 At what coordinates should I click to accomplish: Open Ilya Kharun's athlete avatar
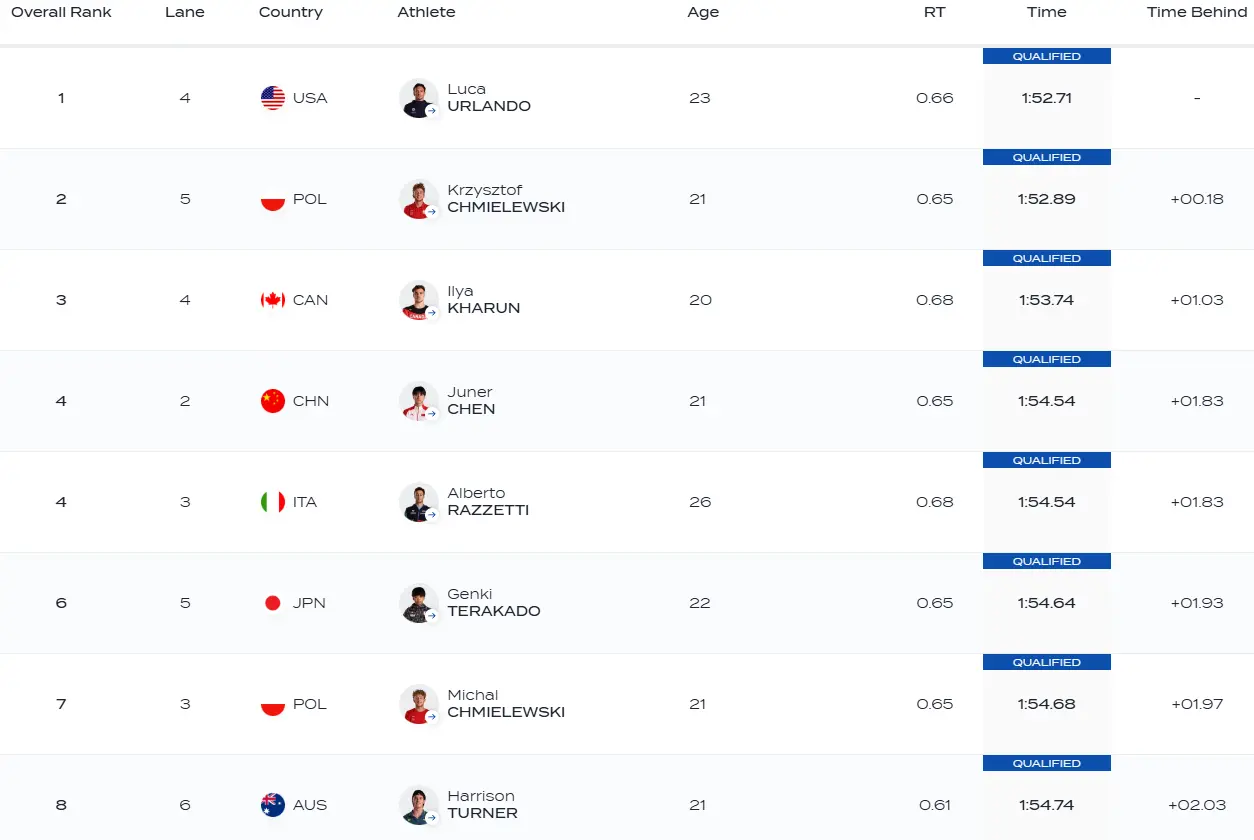pos(418,300)
